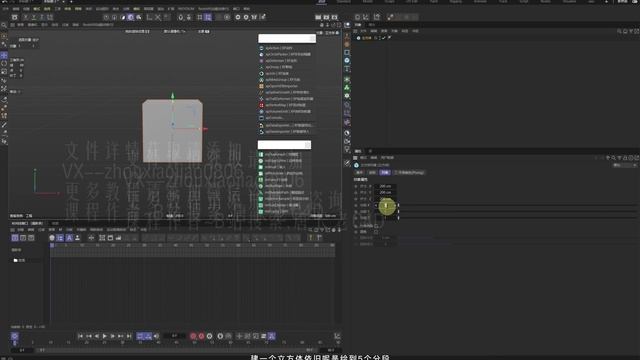Click the Size Y value field
This screenshot has height=360, width=640.
pyautogui.click(x=385, y=192)
